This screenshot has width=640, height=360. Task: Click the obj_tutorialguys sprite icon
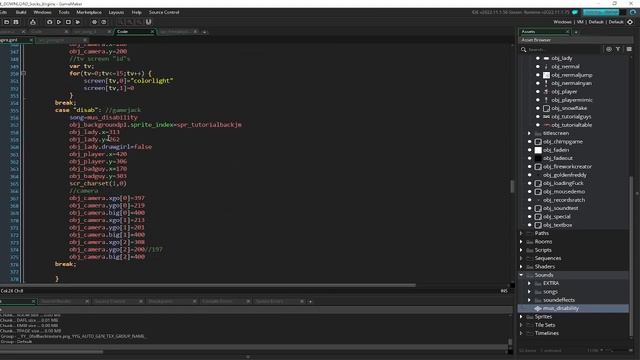(546, 116)
